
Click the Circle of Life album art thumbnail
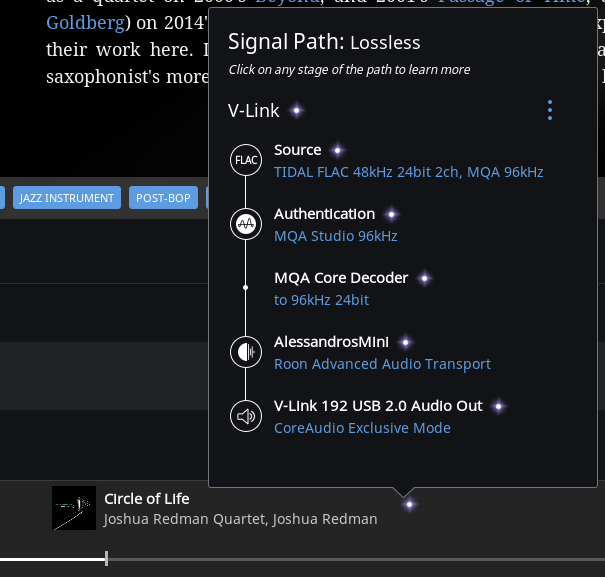click(x=74, y=508)
